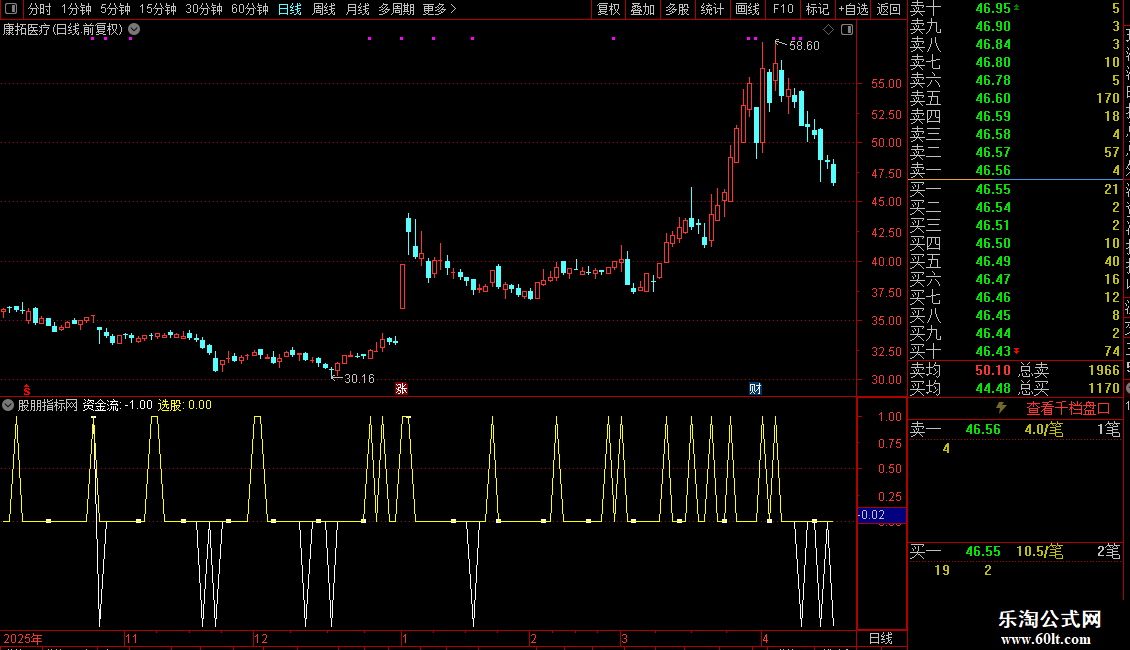
Task: Open the 股朋指标网 indicator dropdown arrow
Action: click(8, 405)
